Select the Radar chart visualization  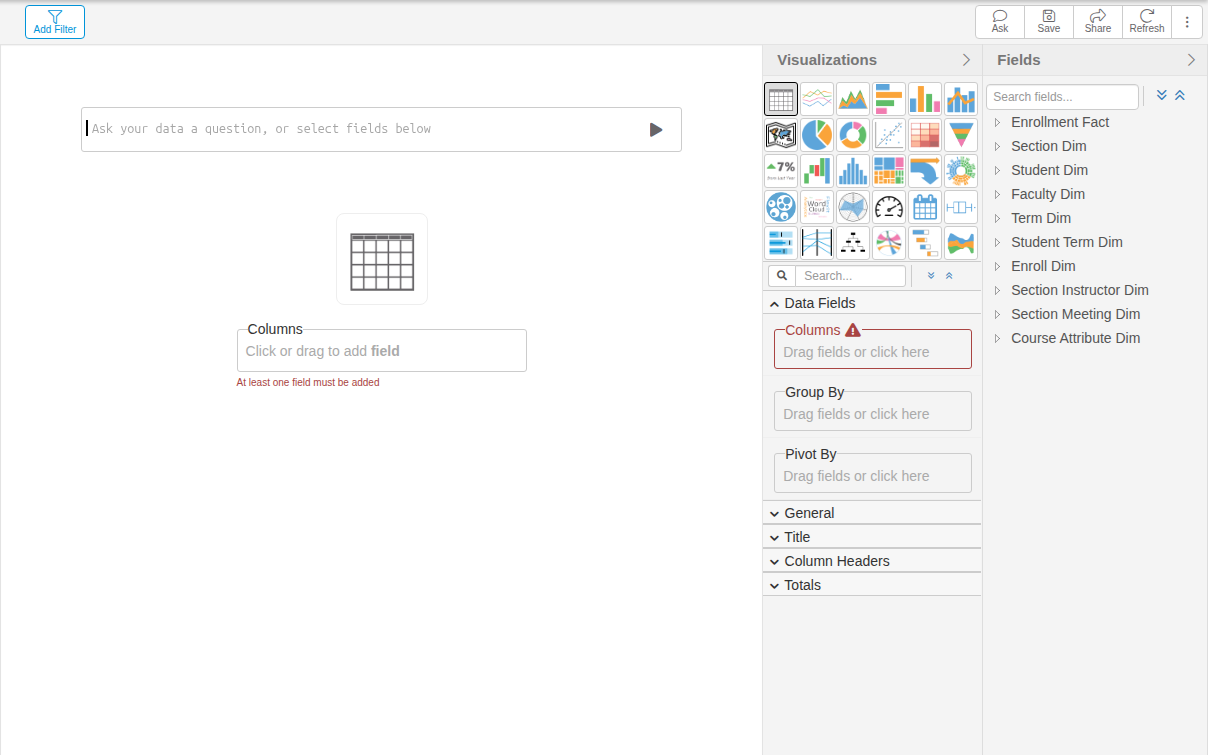pos(853,207)
